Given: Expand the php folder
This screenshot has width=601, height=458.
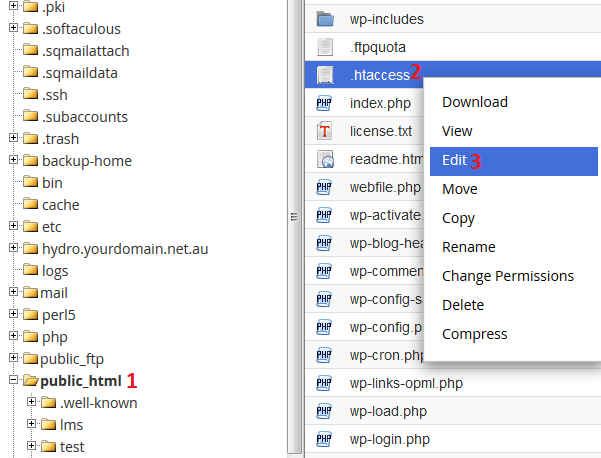Looking at the screenshot, I should coord(13,336).
